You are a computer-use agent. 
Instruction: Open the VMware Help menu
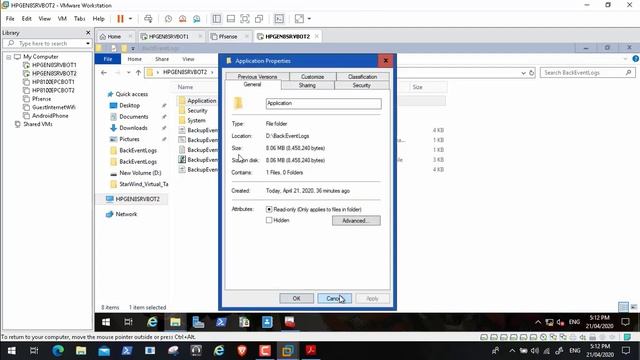click(98, 19)
